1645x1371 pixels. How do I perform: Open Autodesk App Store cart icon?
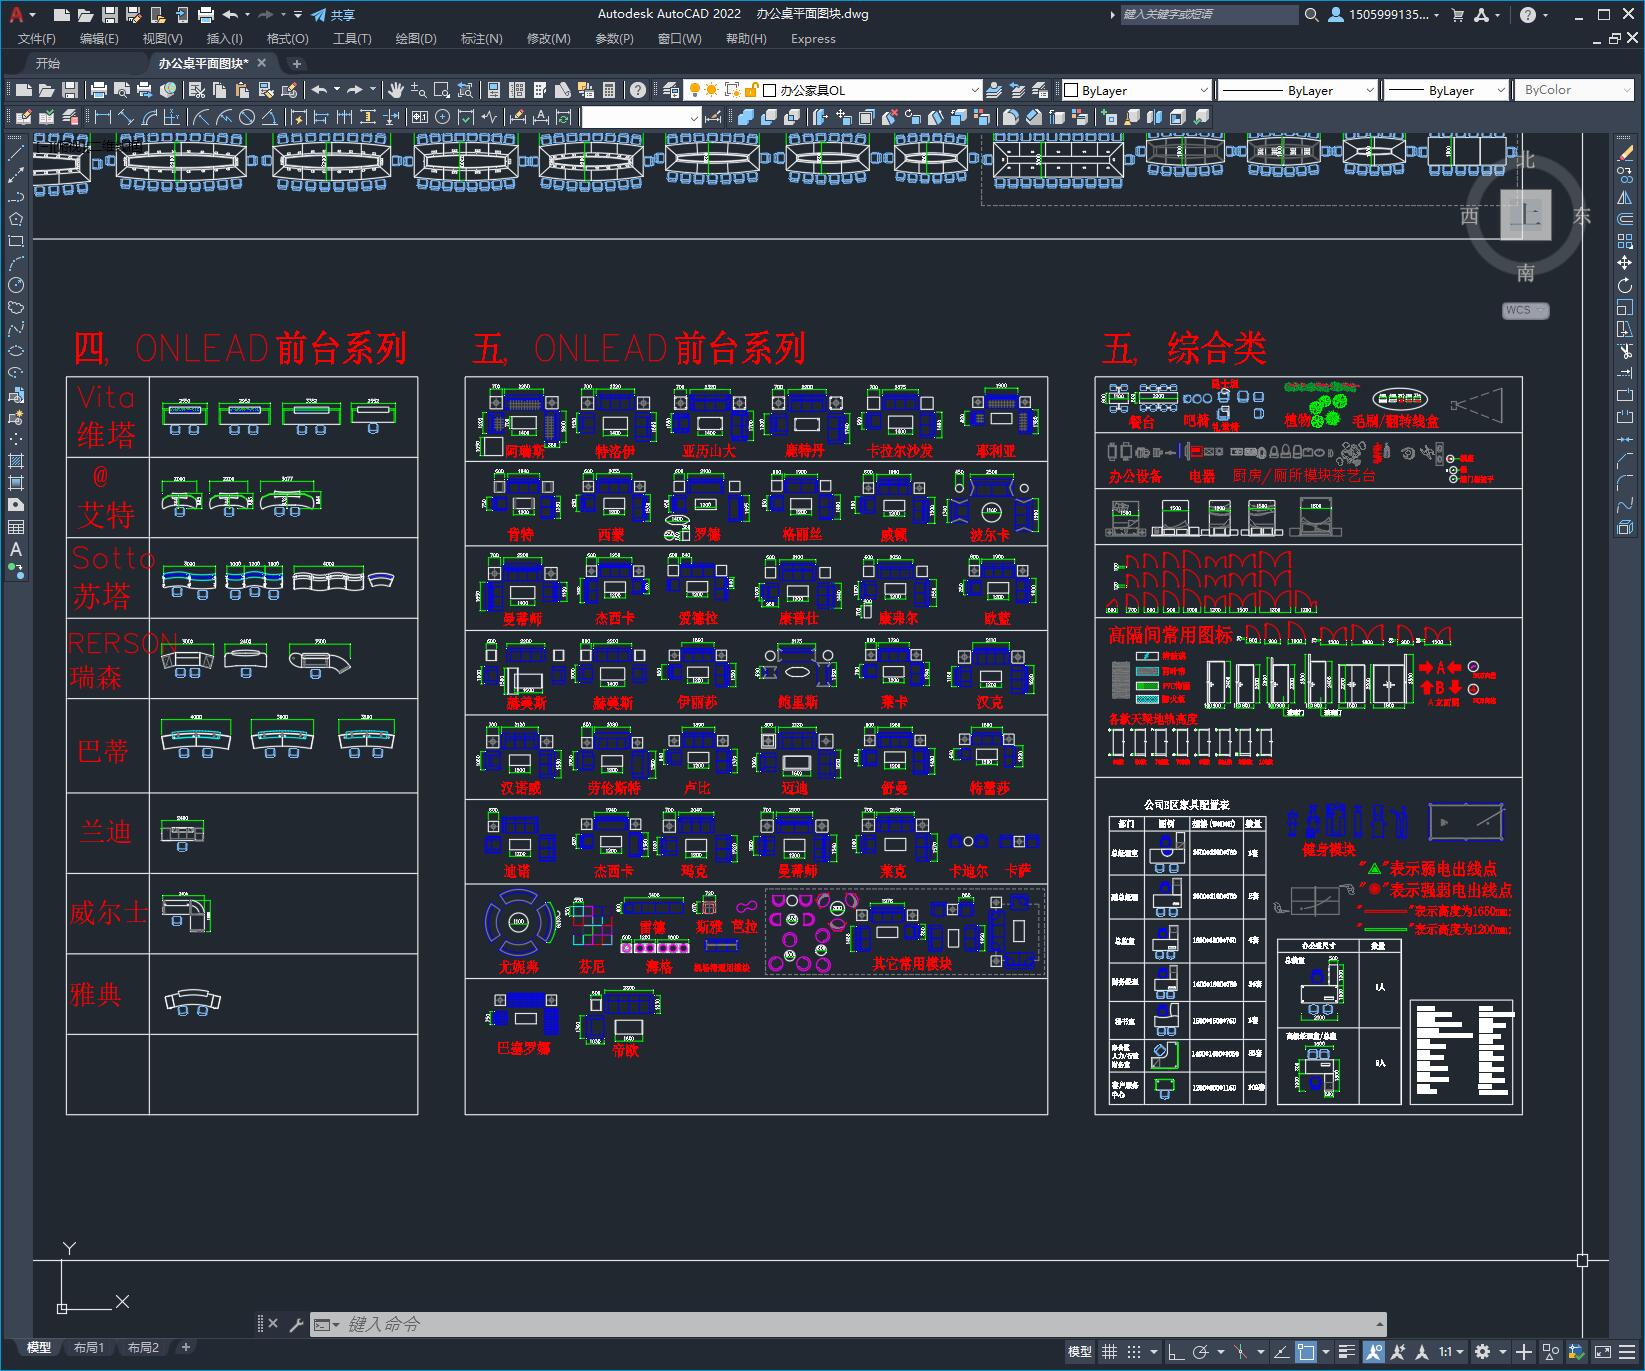(1457, 15)
